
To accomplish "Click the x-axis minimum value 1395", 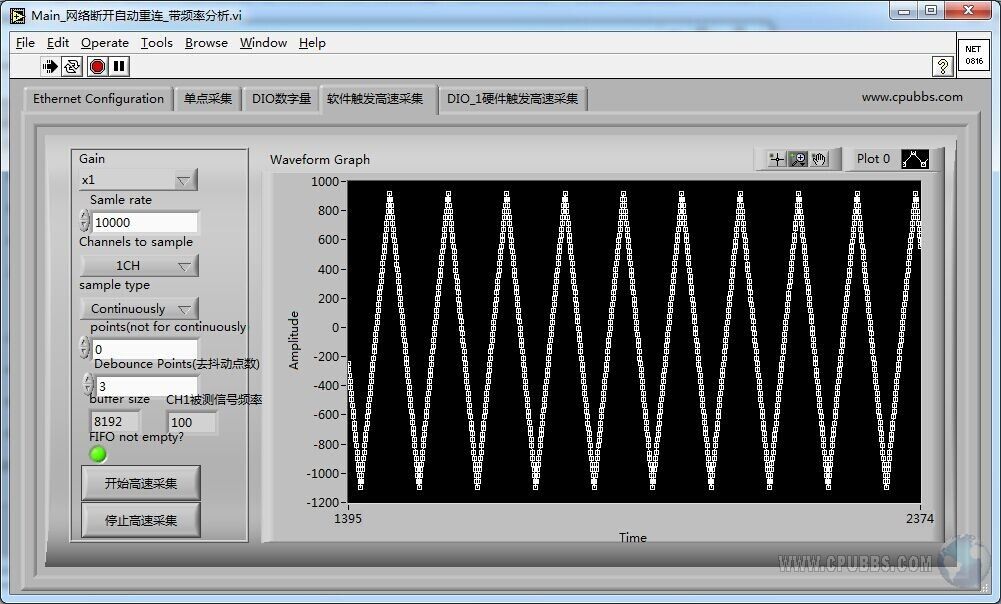I will click(348, 518).
